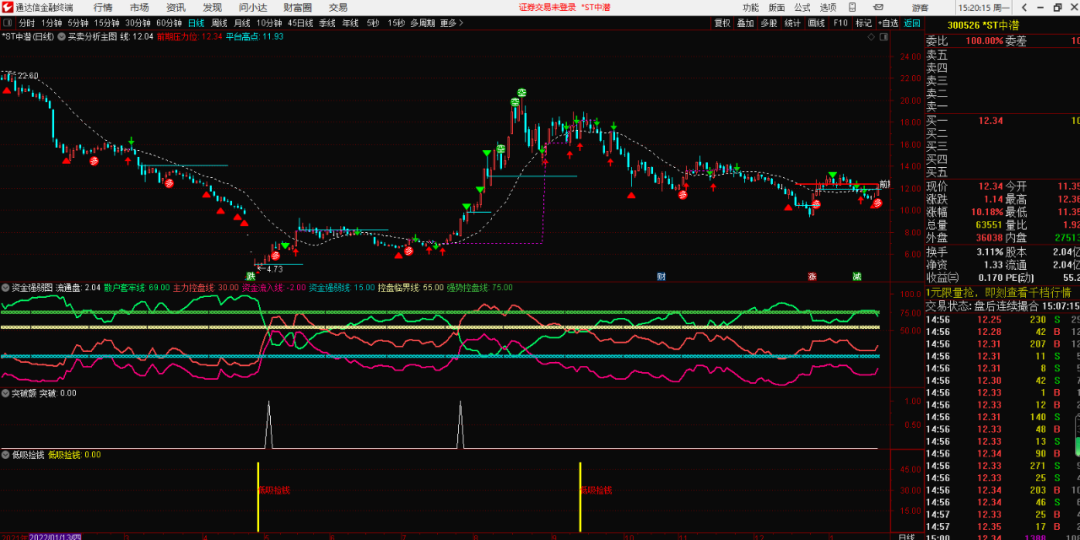Click the 前期压力位: 12.34 indicator text
This screenshot has height=540, width=1080.
[x=191, y=37]
